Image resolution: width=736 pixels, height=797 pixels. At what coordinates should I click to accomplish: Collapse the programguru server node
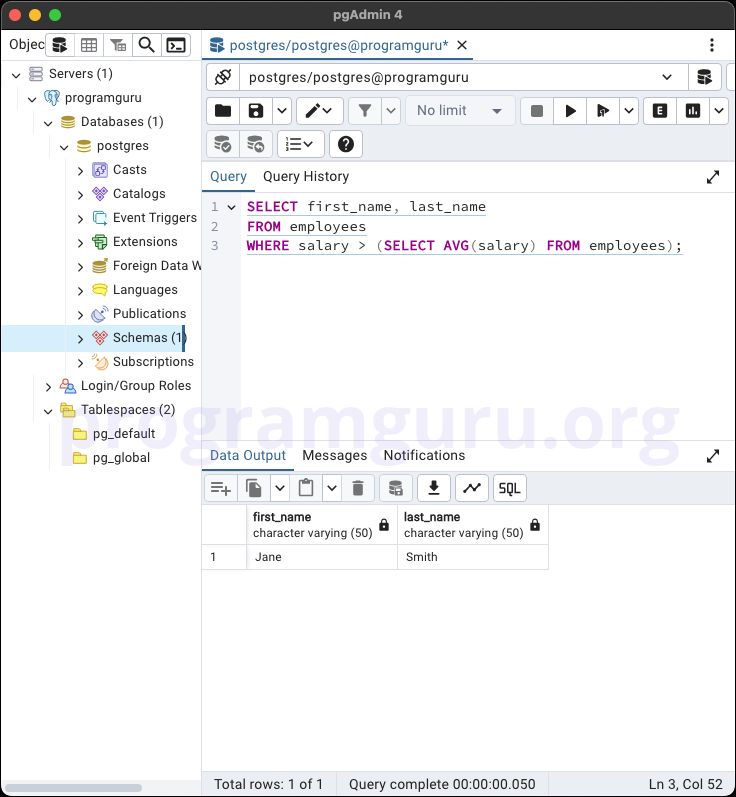(32, 99)
